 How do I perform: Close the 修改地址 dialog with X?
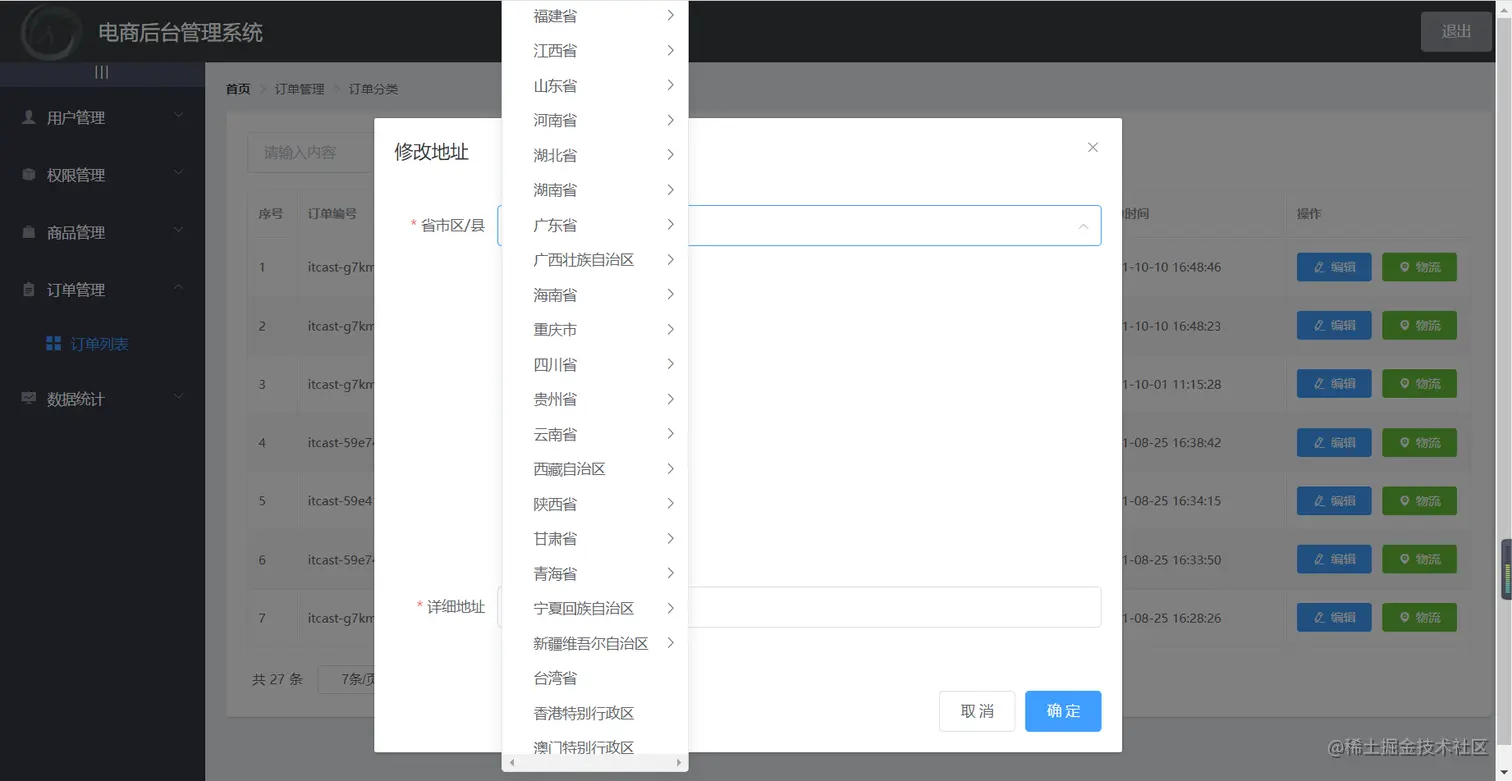[1093, 147]
